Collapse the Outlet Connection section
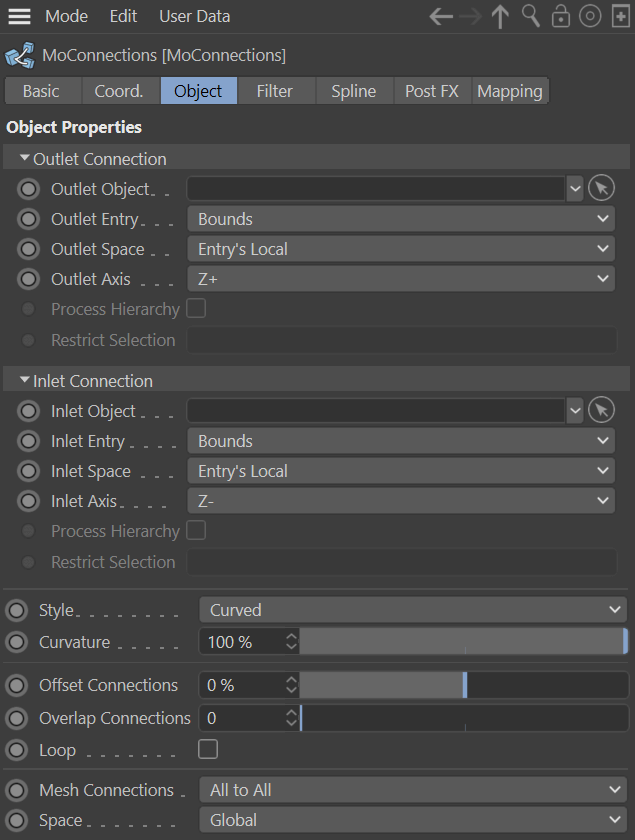This screenshot has height=840, width=635. point(25,159)
